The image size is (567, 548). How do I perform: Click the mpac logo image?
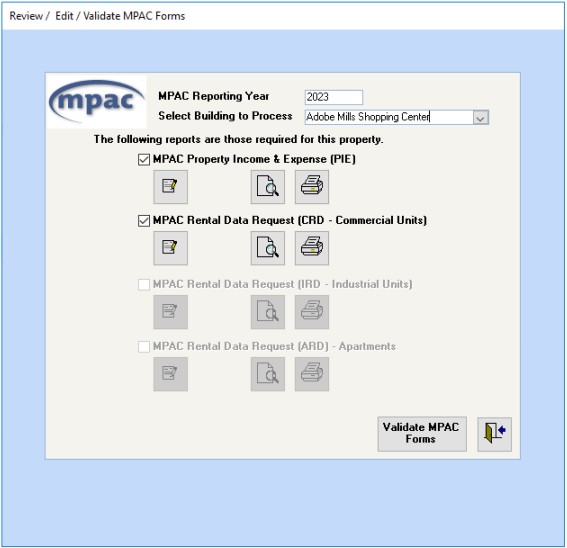pos(97,102)
